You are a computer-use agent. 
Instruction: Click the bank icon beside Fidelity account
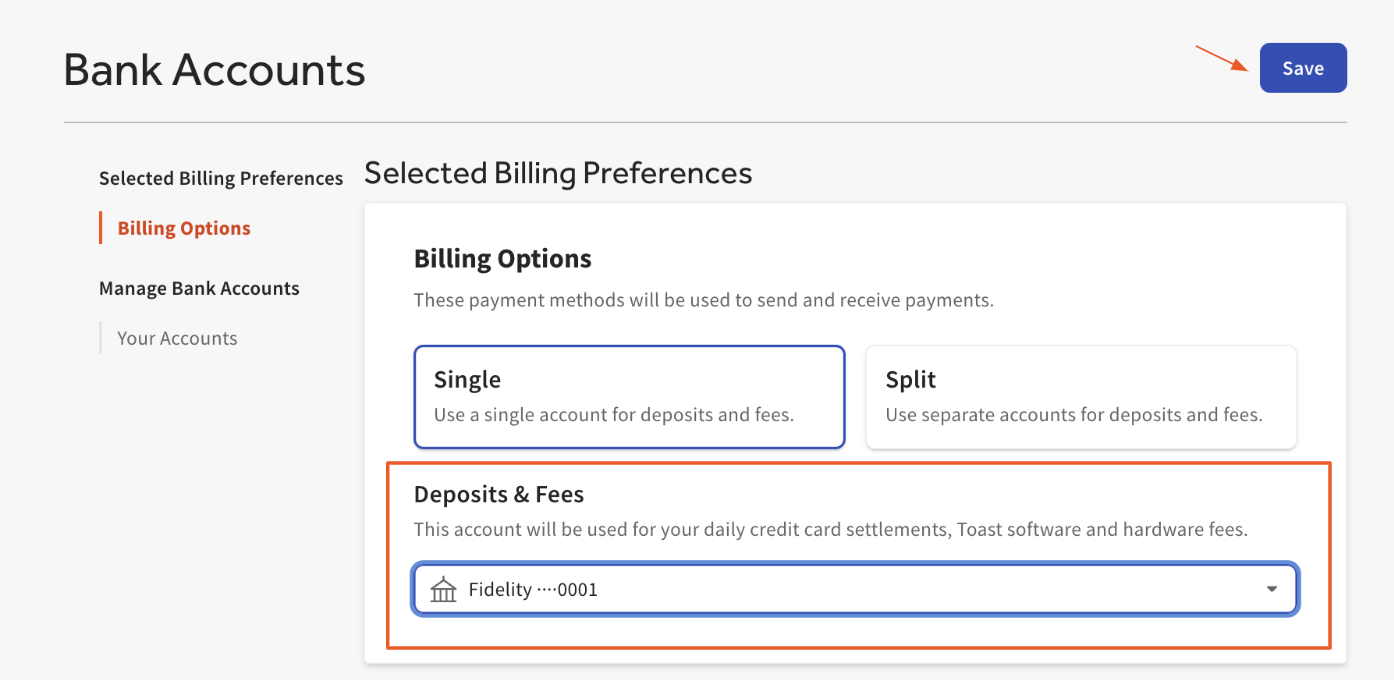tap(444, 589)
